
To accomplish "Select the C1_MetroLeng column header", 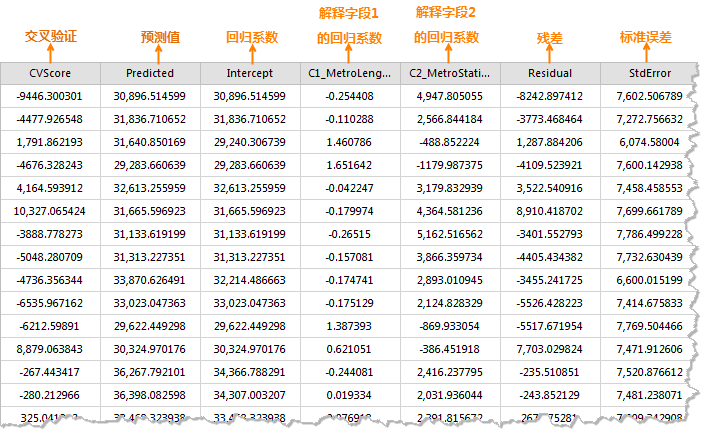I will (x=350, y=73).
